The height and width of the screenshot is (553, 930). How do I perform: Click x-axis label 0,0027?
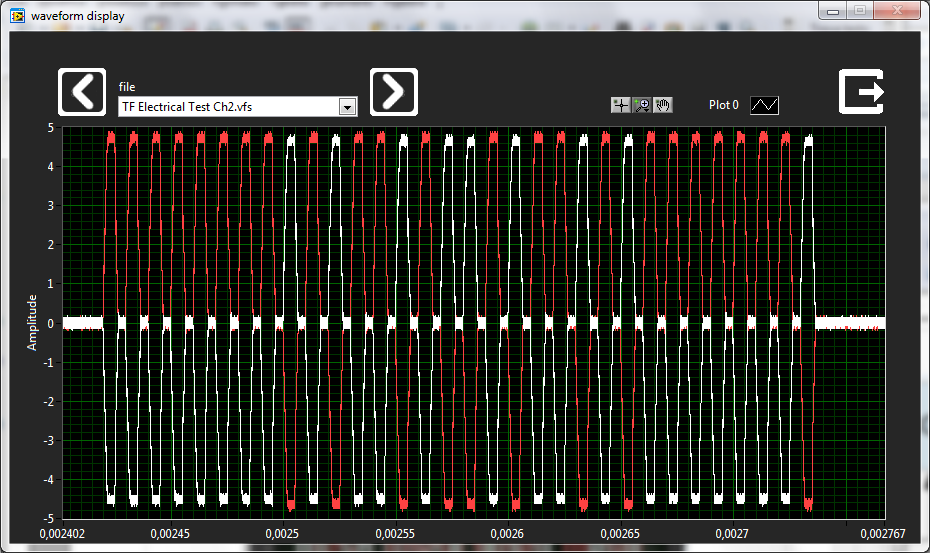732,533
